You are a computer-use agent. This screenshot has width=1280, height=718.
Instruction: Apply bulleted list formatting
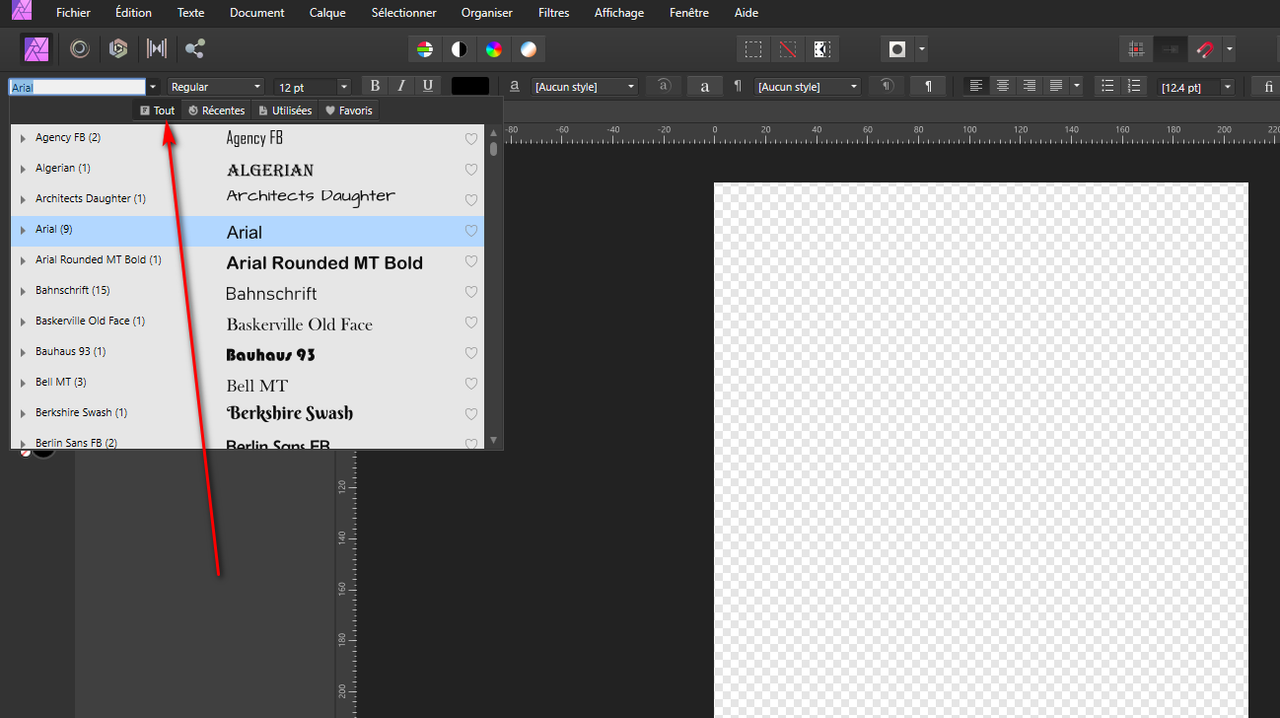pos(1107,86)
